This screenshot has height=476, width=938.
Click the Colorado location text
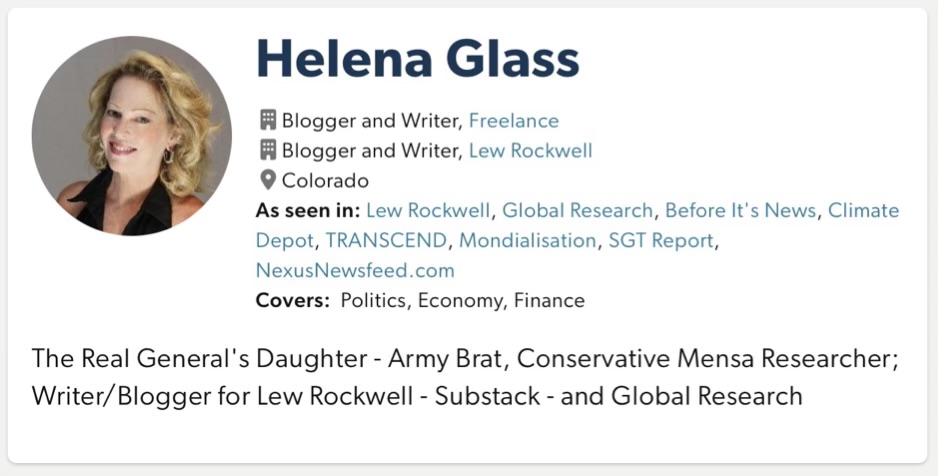[x=325, y=181]
